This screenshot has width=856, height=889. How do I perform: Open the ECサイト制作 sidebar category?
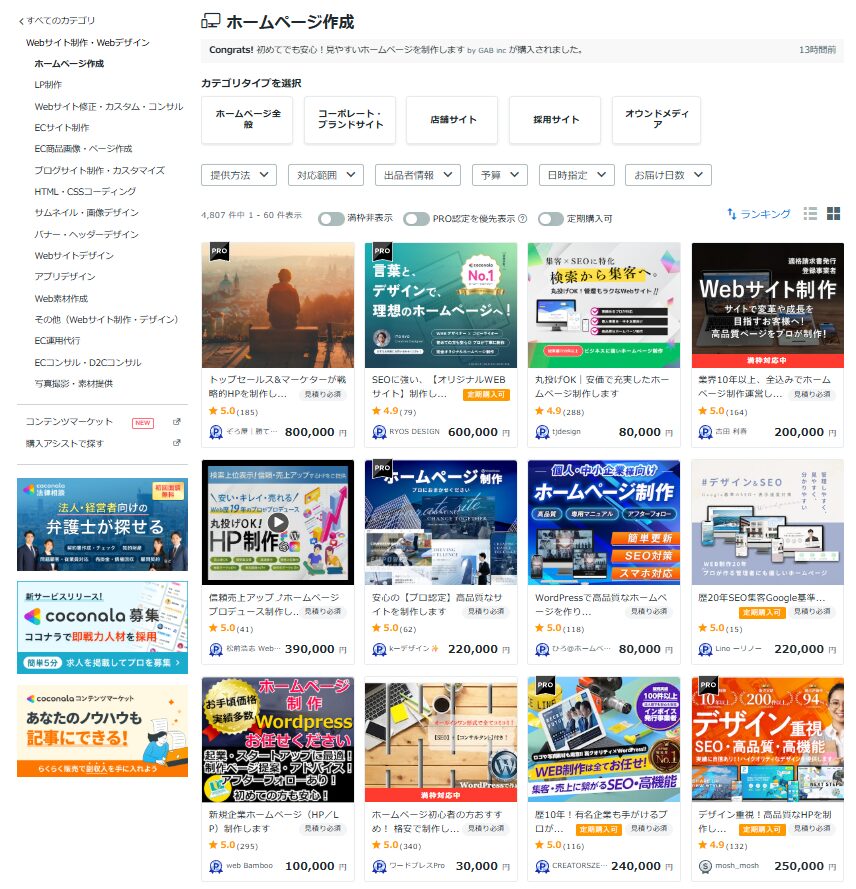(x=60, y=128)
